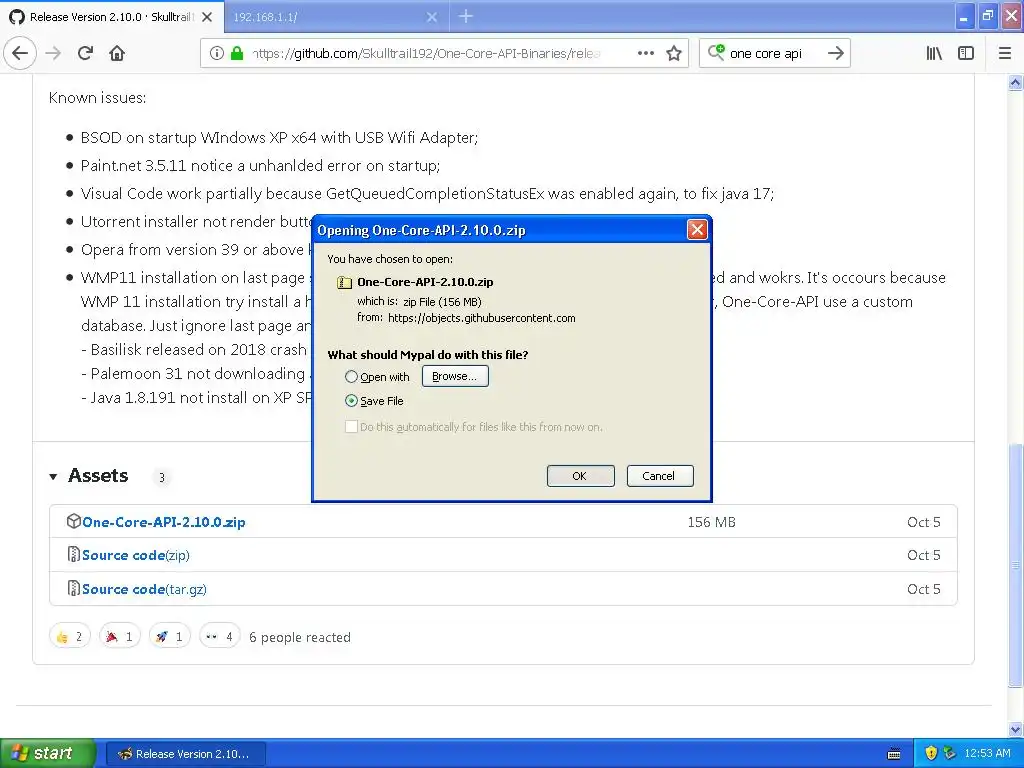Viewport: 1024px width, 768px height.
Task: Click the network connection tray icon
Action: [950, 753]
